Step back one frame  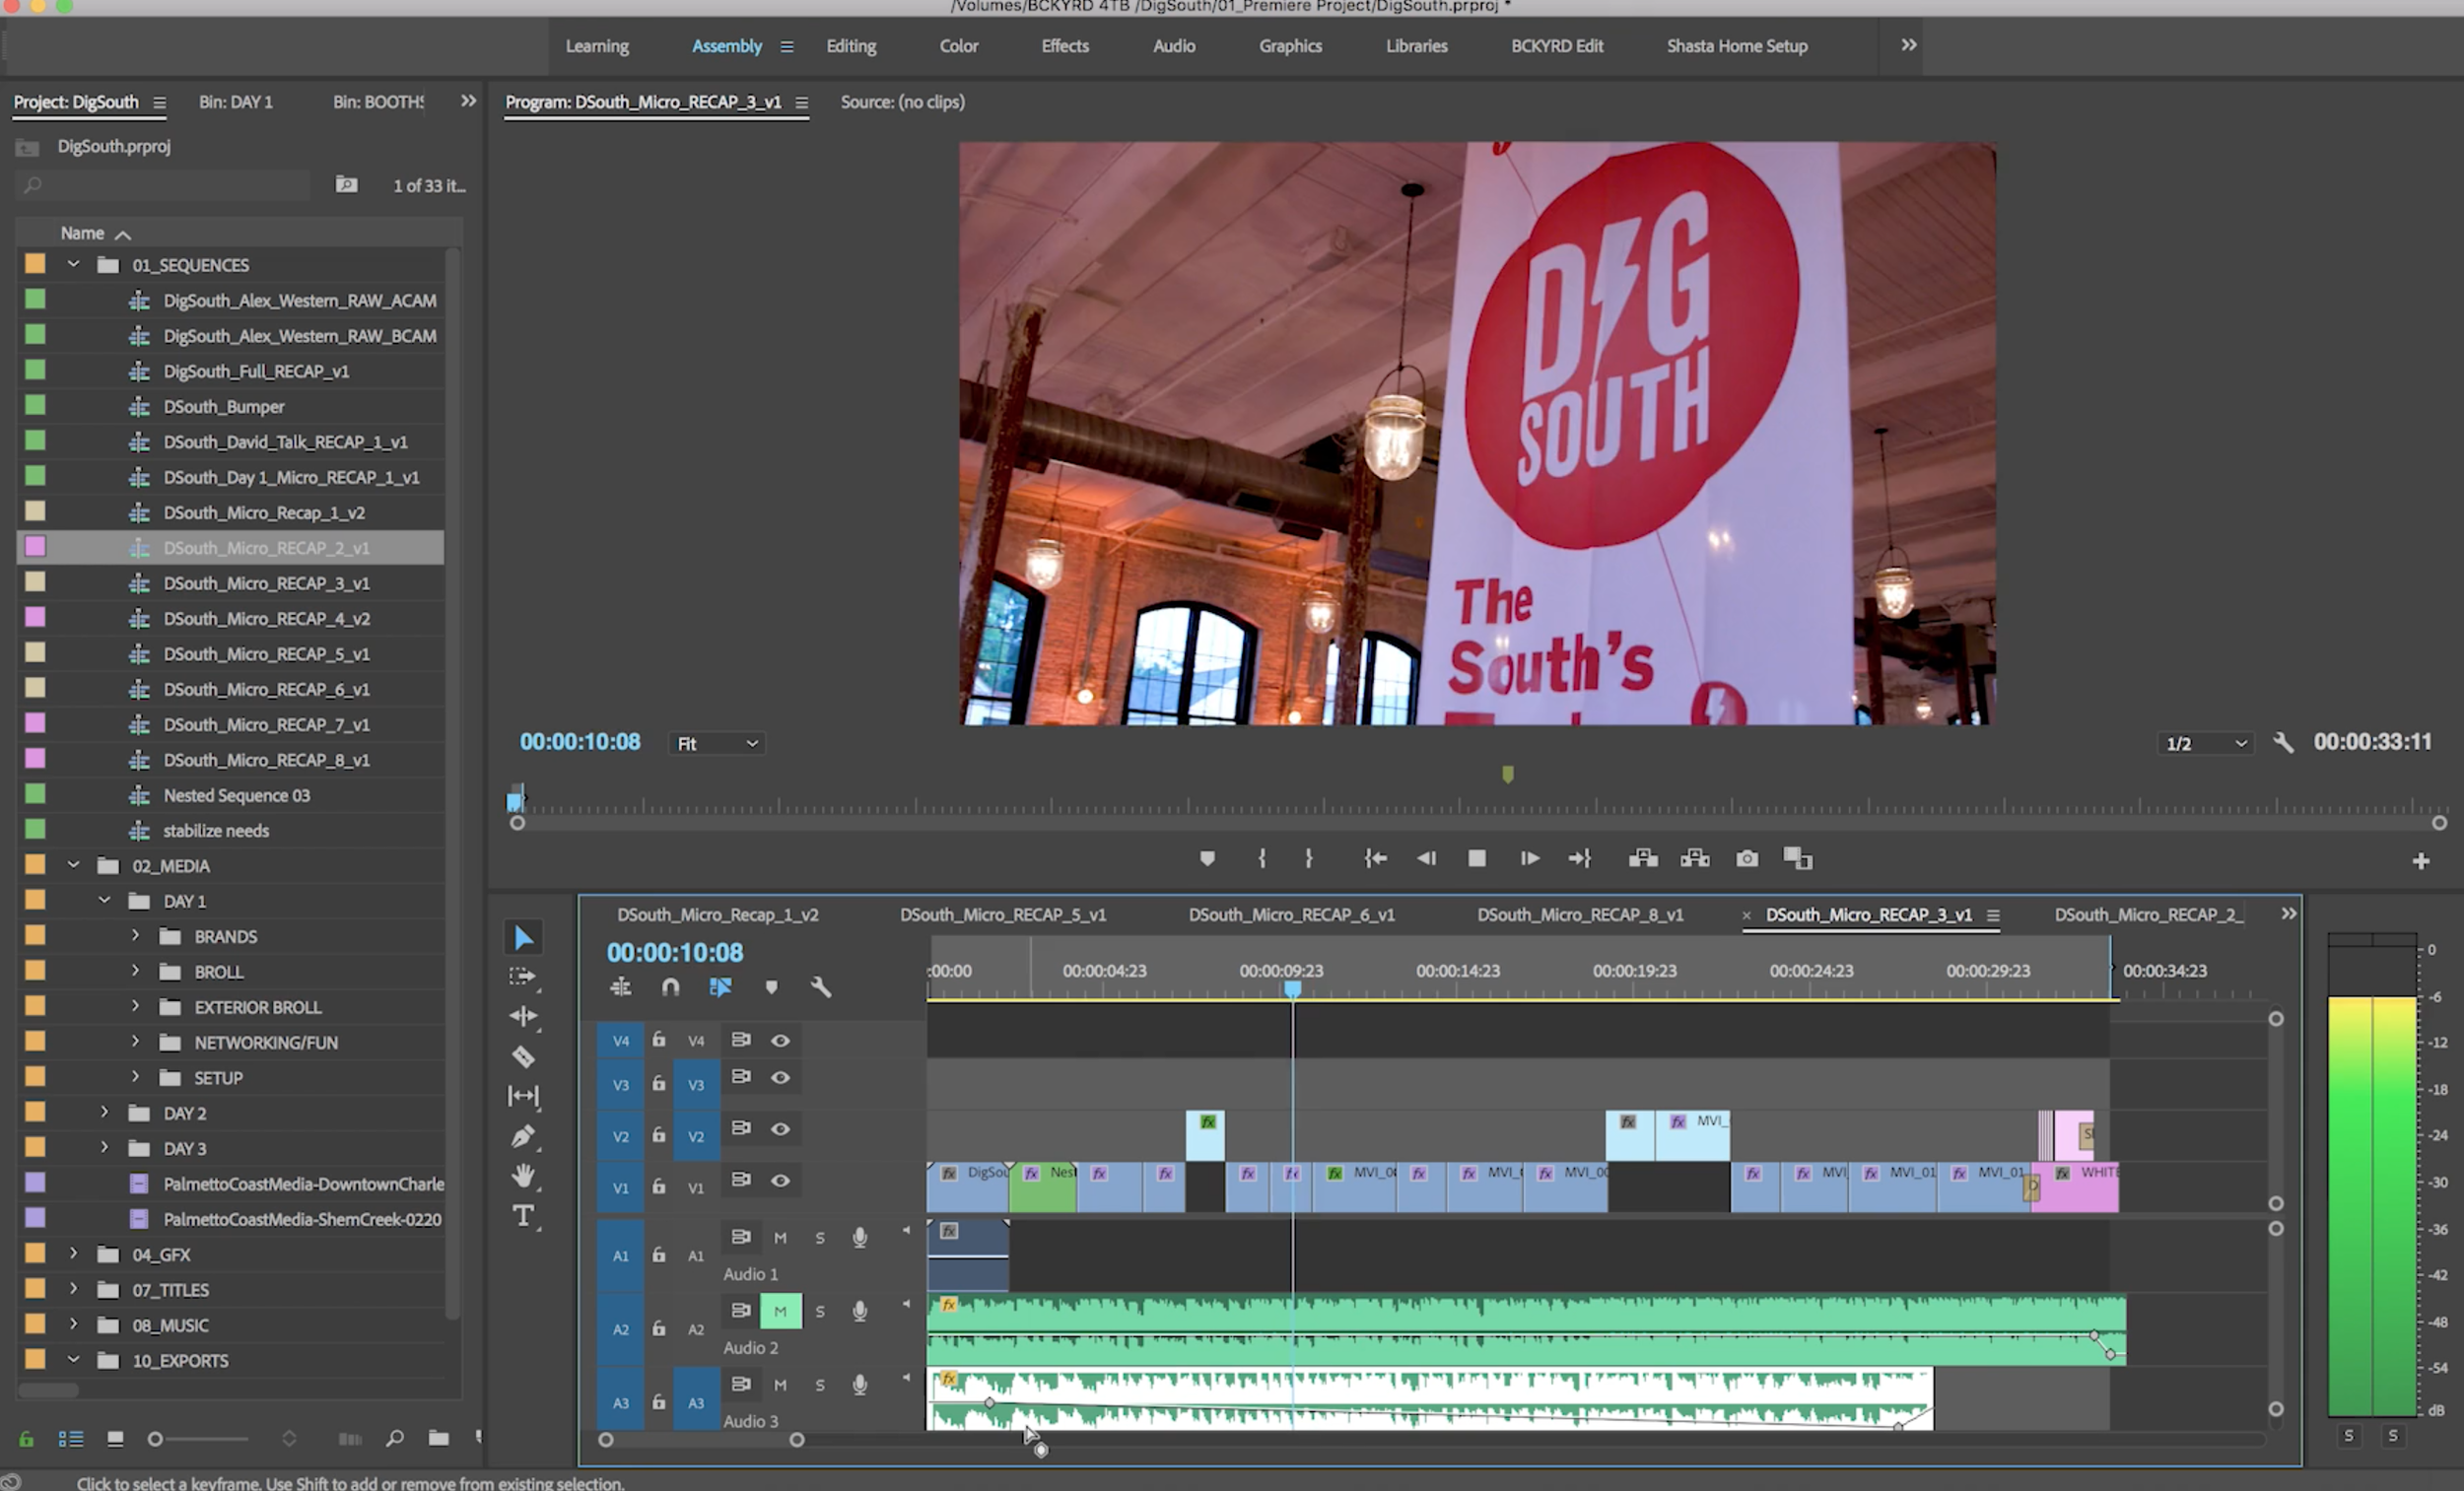tap(1427, 859)
